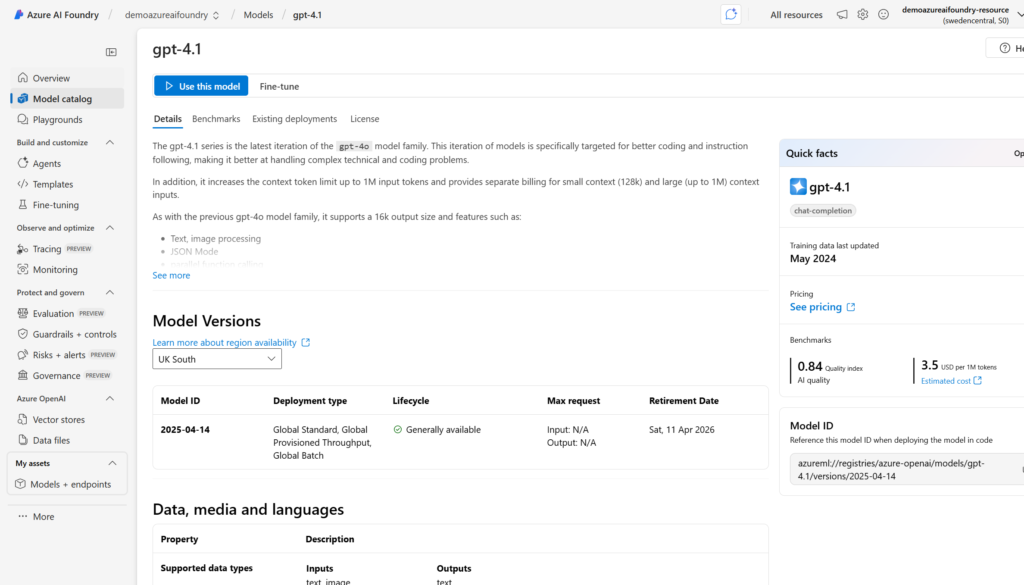Collapse the My assets section
The width and height of the screenshot is (1024, 585).
point(112,463)
